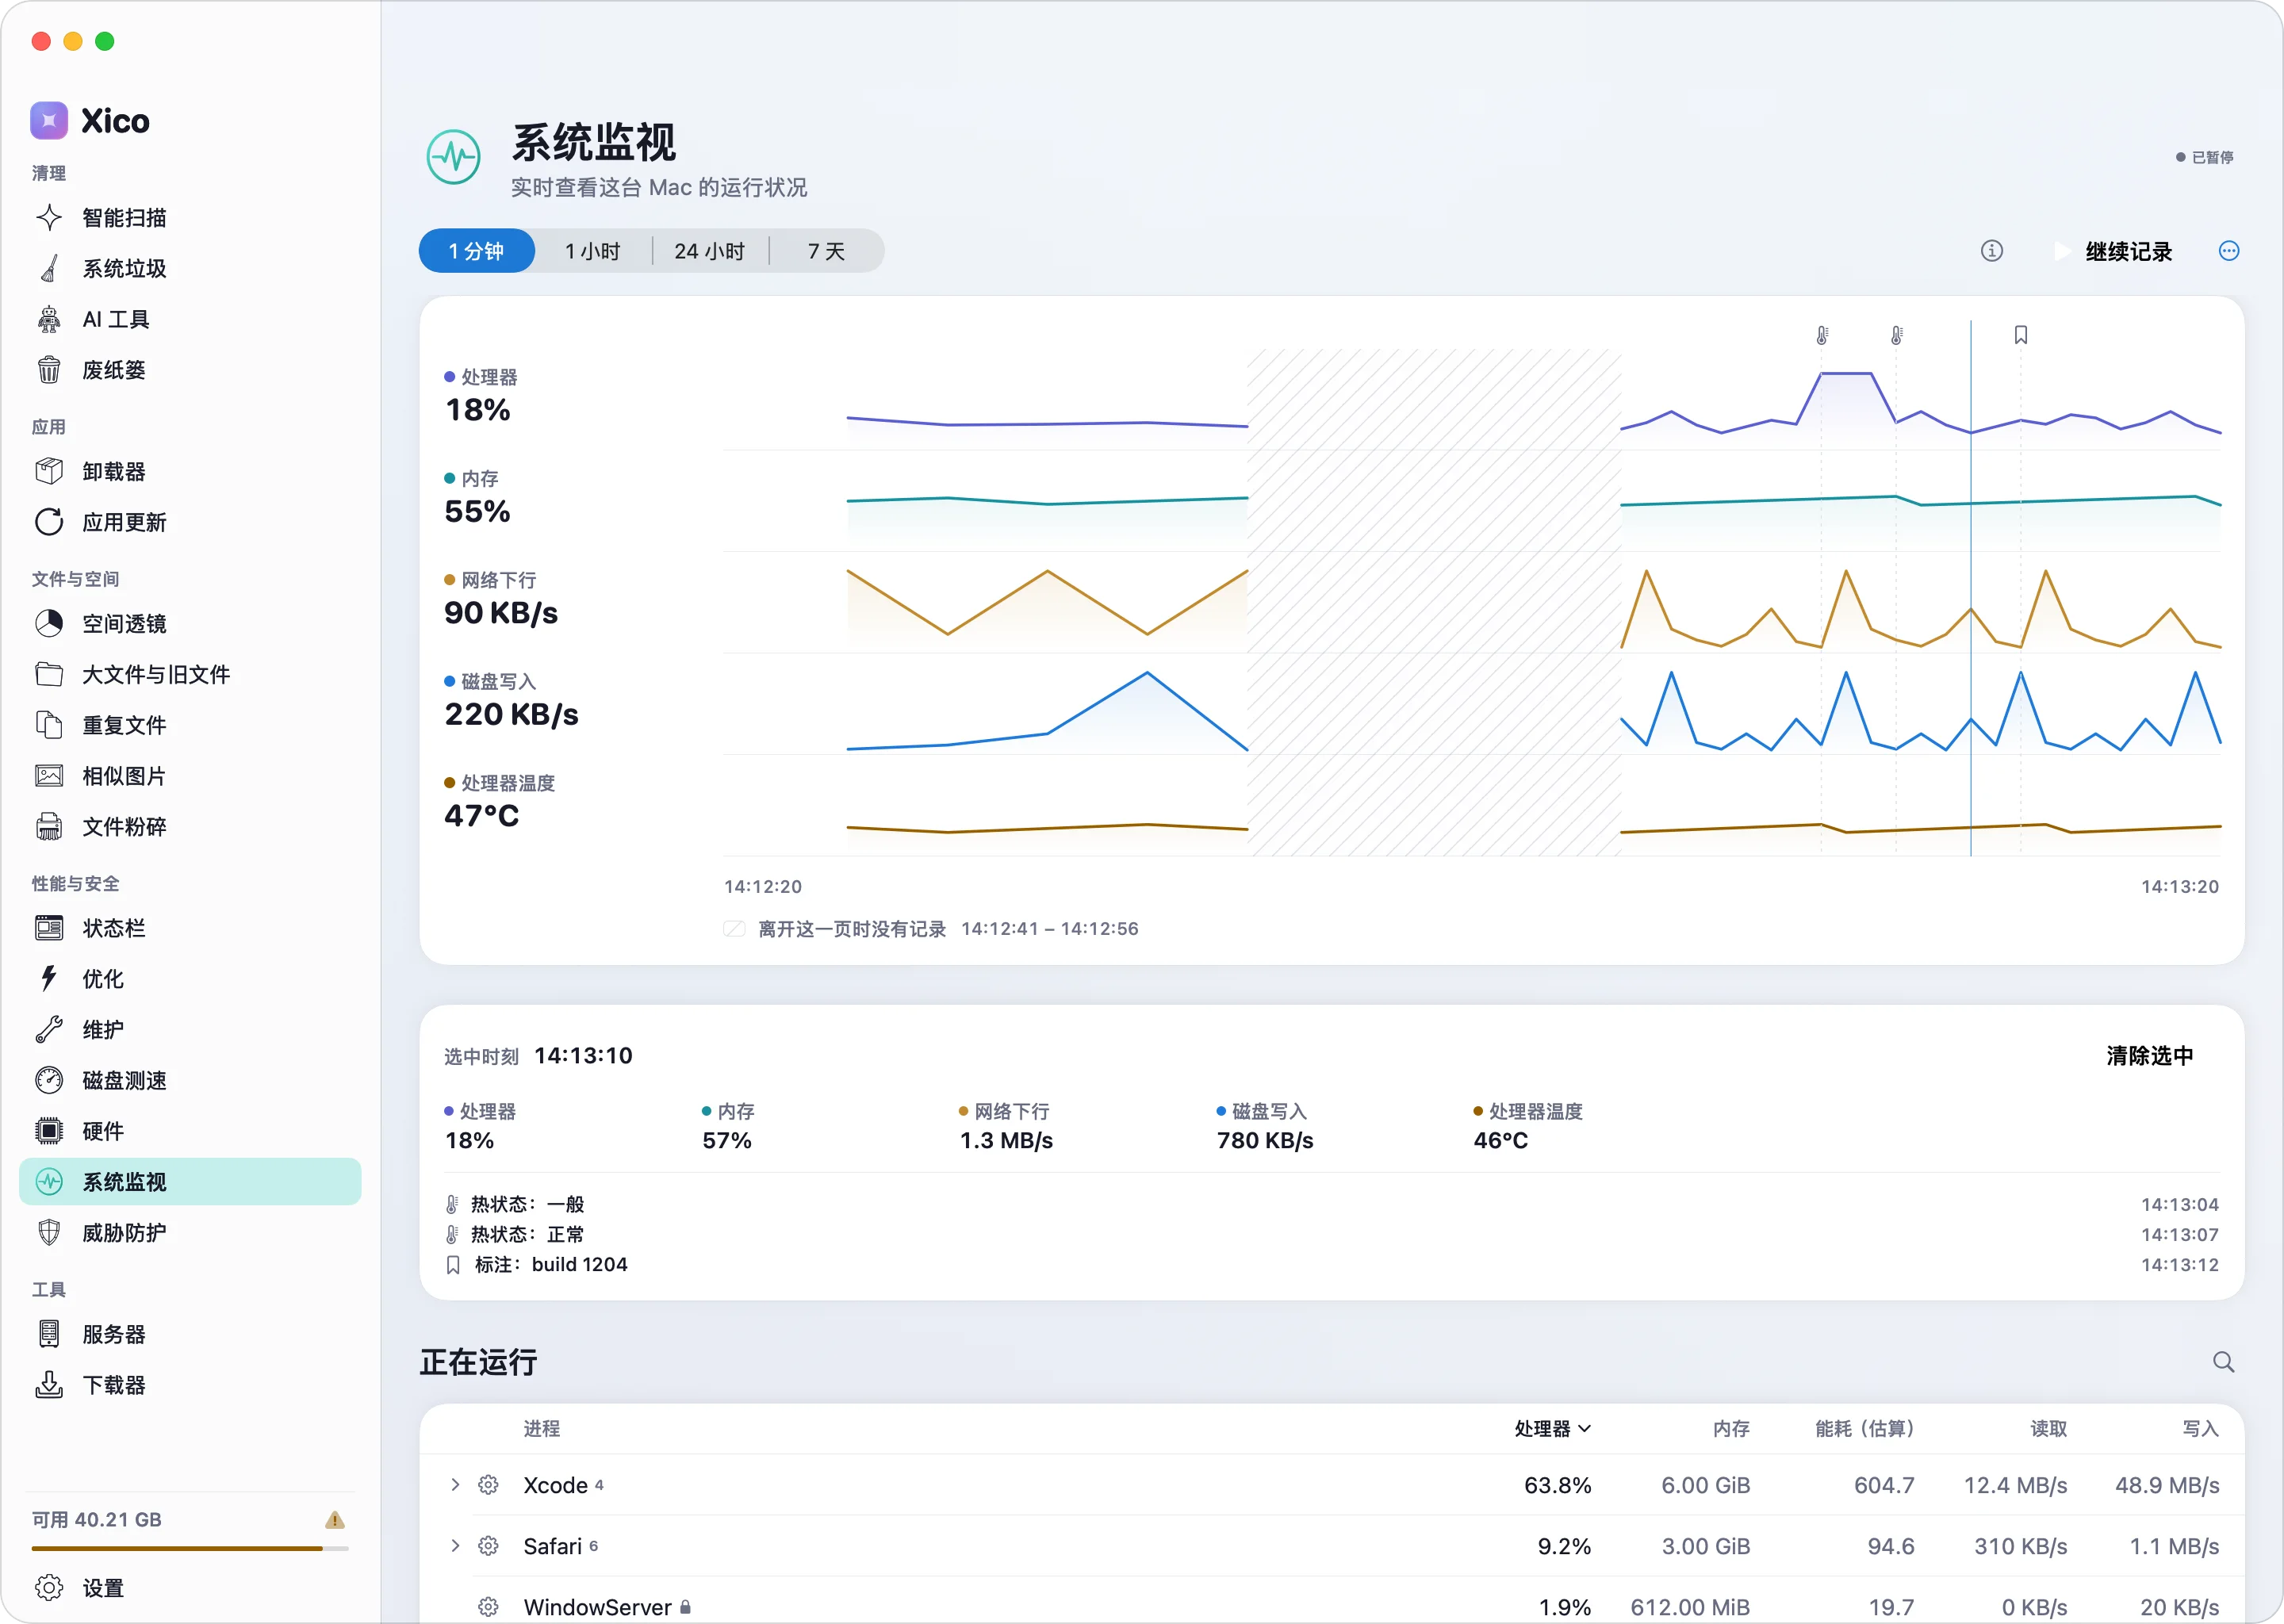
Task: Select 系统监视 in the sidebar
Action: pos(190,1183)
